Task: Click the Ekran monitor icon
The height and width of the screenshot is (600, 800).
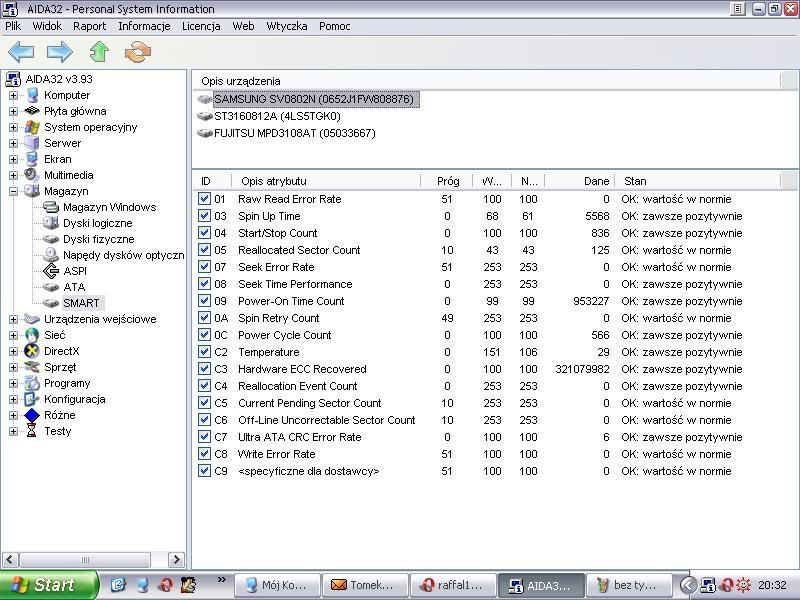Action: pyautogui.click(x=32, y=159)
